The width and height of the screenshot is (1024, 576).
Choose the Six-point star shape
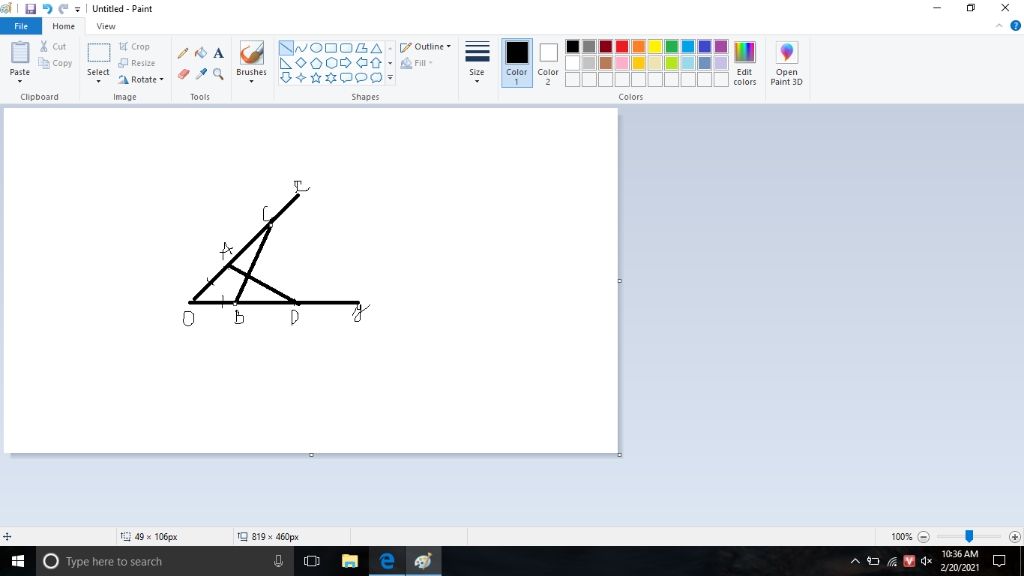[331, 78]
